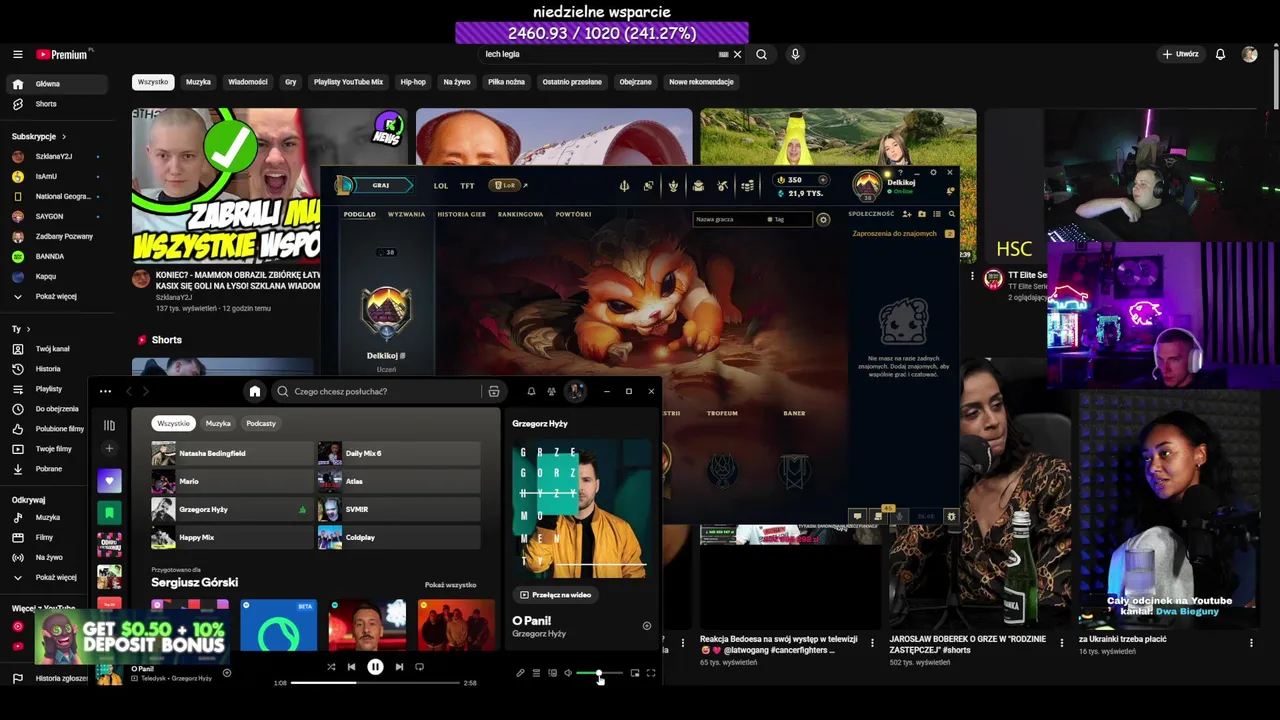Select the Muzyka filter in Spotify
The image size is (1280, 720).
coord(218,423)
